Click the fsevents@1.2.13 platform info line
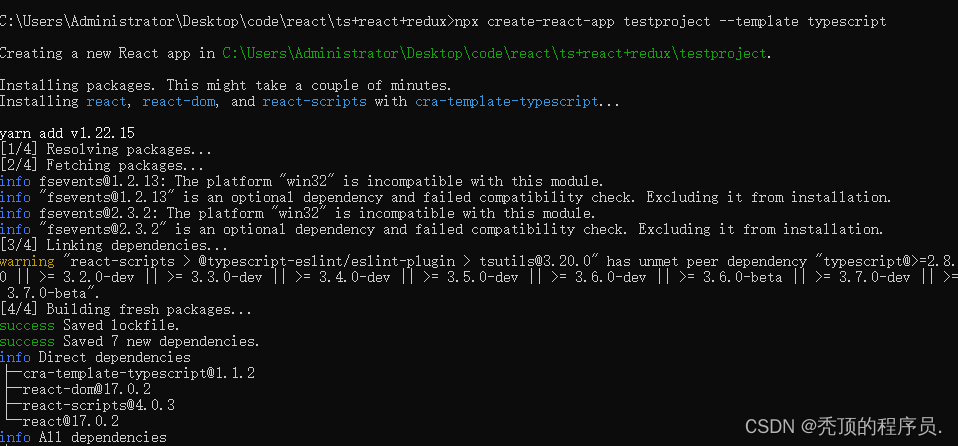 [x=301, y=181]
